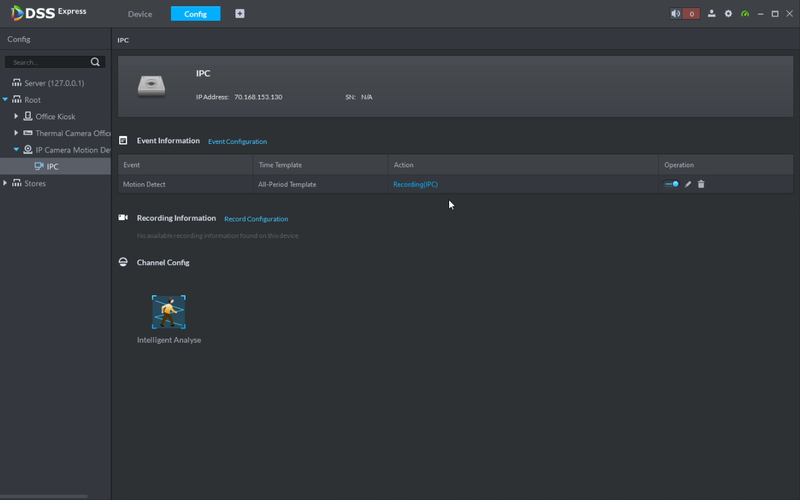Switch to the Device tab

tap(140, 14)
